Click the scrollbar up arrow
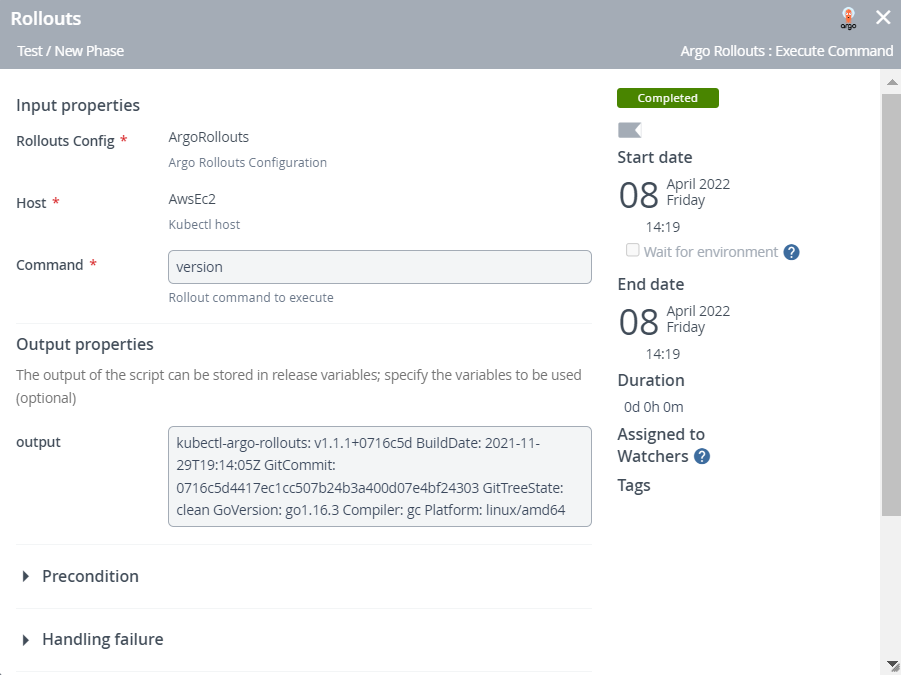This screenshot has width=901, height=675. click(x=890, y=80)
